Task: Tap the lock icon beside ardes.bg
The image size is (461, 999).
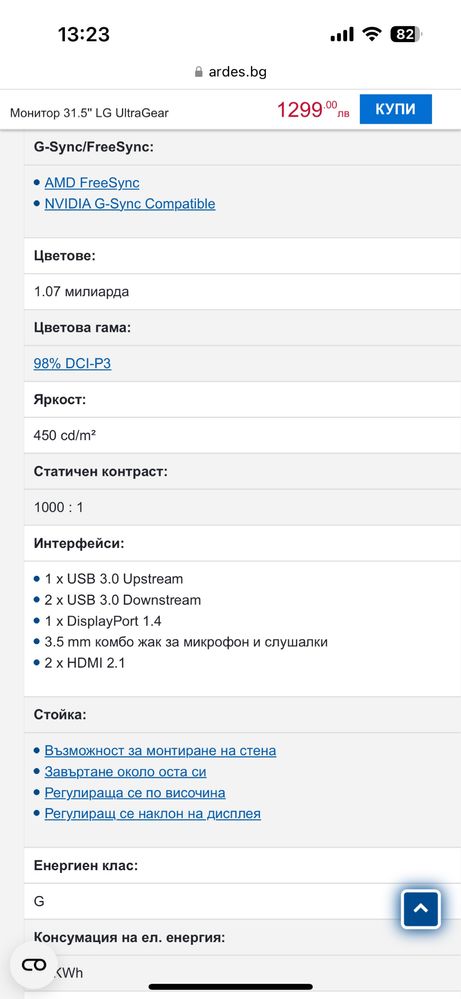Action: tap(198, 72)
